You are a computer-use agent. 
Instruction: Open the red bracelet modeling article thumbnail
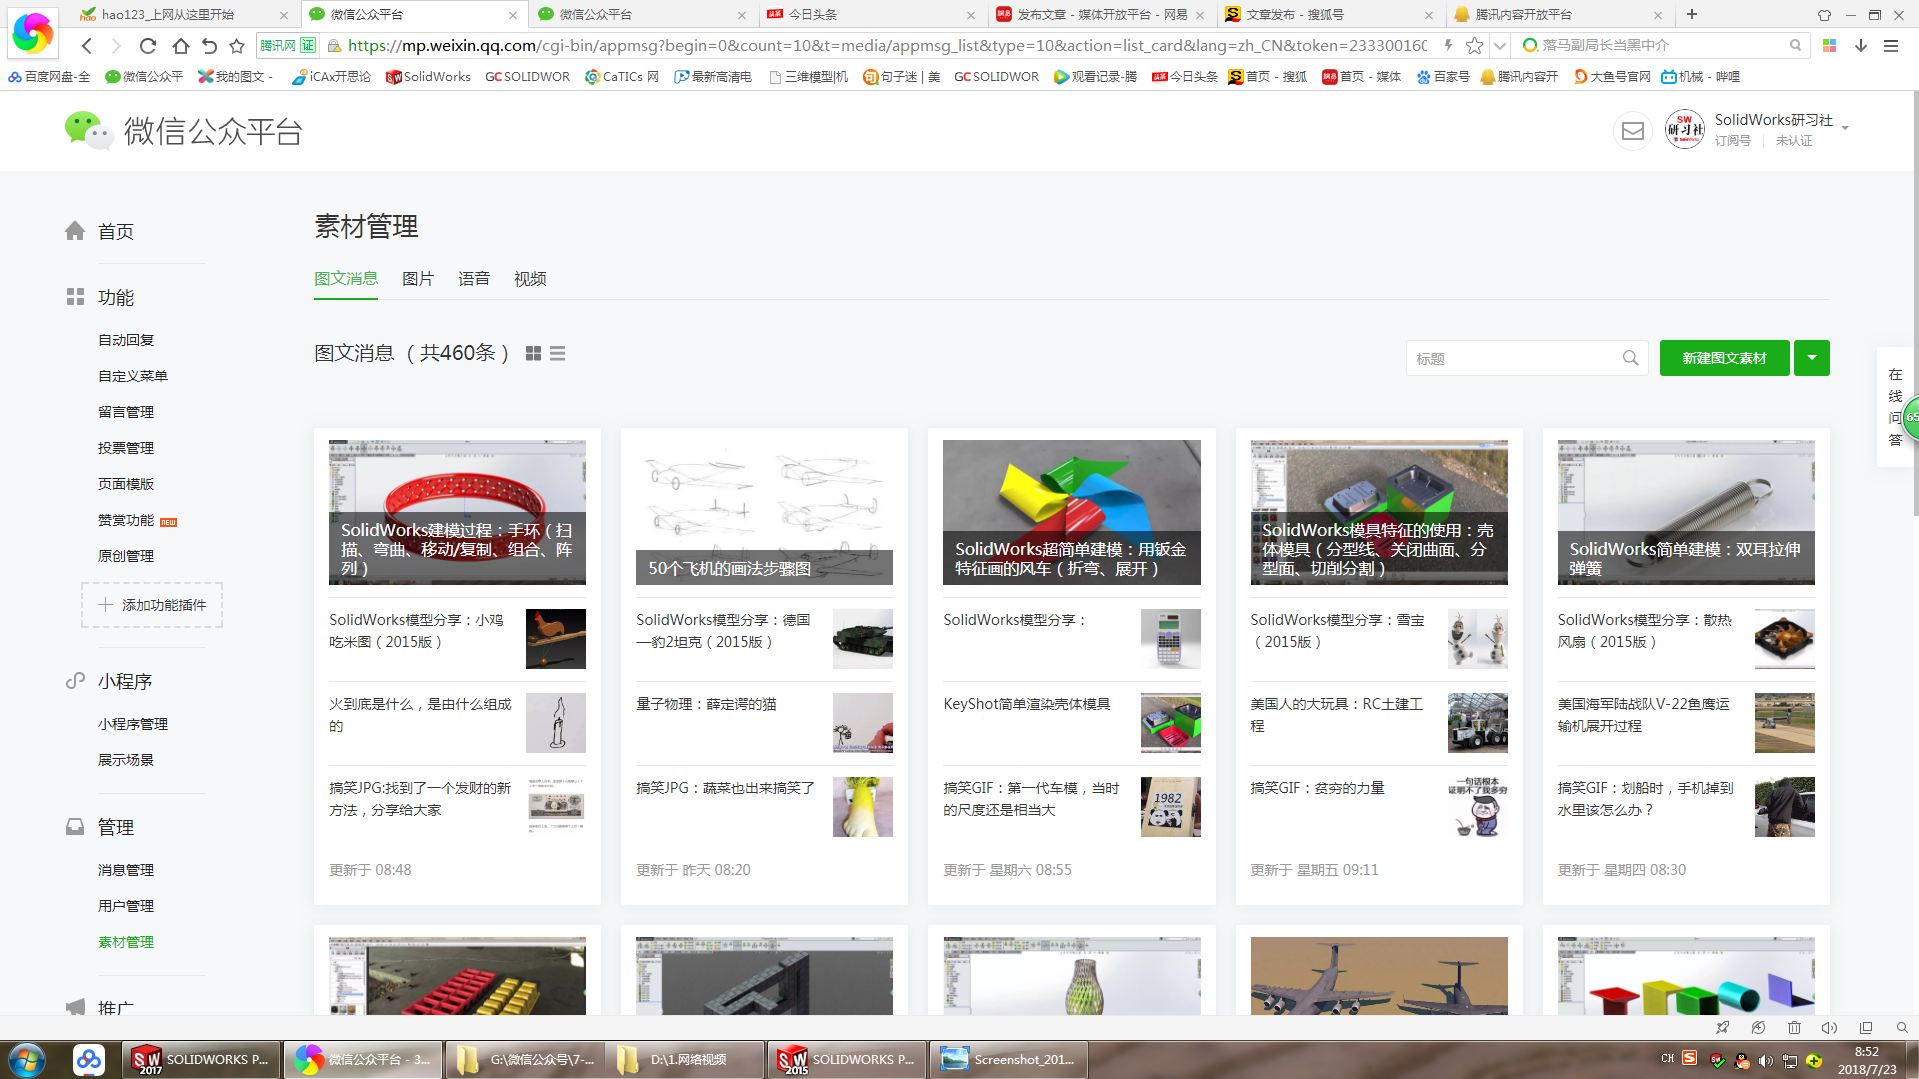click(x=457, y=512)
